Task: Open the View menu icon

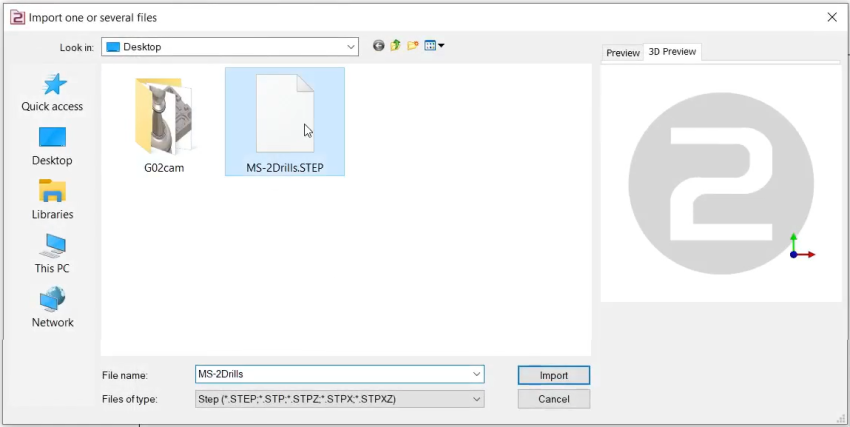Action: coord(434,46)
